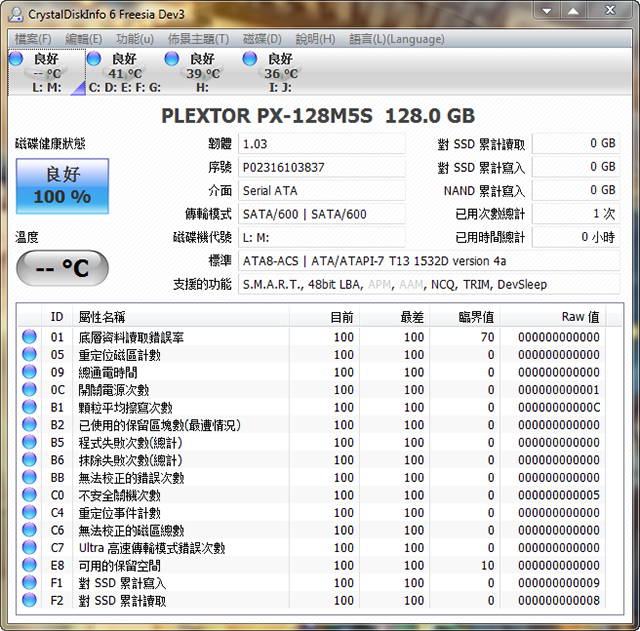Open the 佈景主題(T) menu
This screenshot has height=631, width=640.
click(x=198, y=39)
